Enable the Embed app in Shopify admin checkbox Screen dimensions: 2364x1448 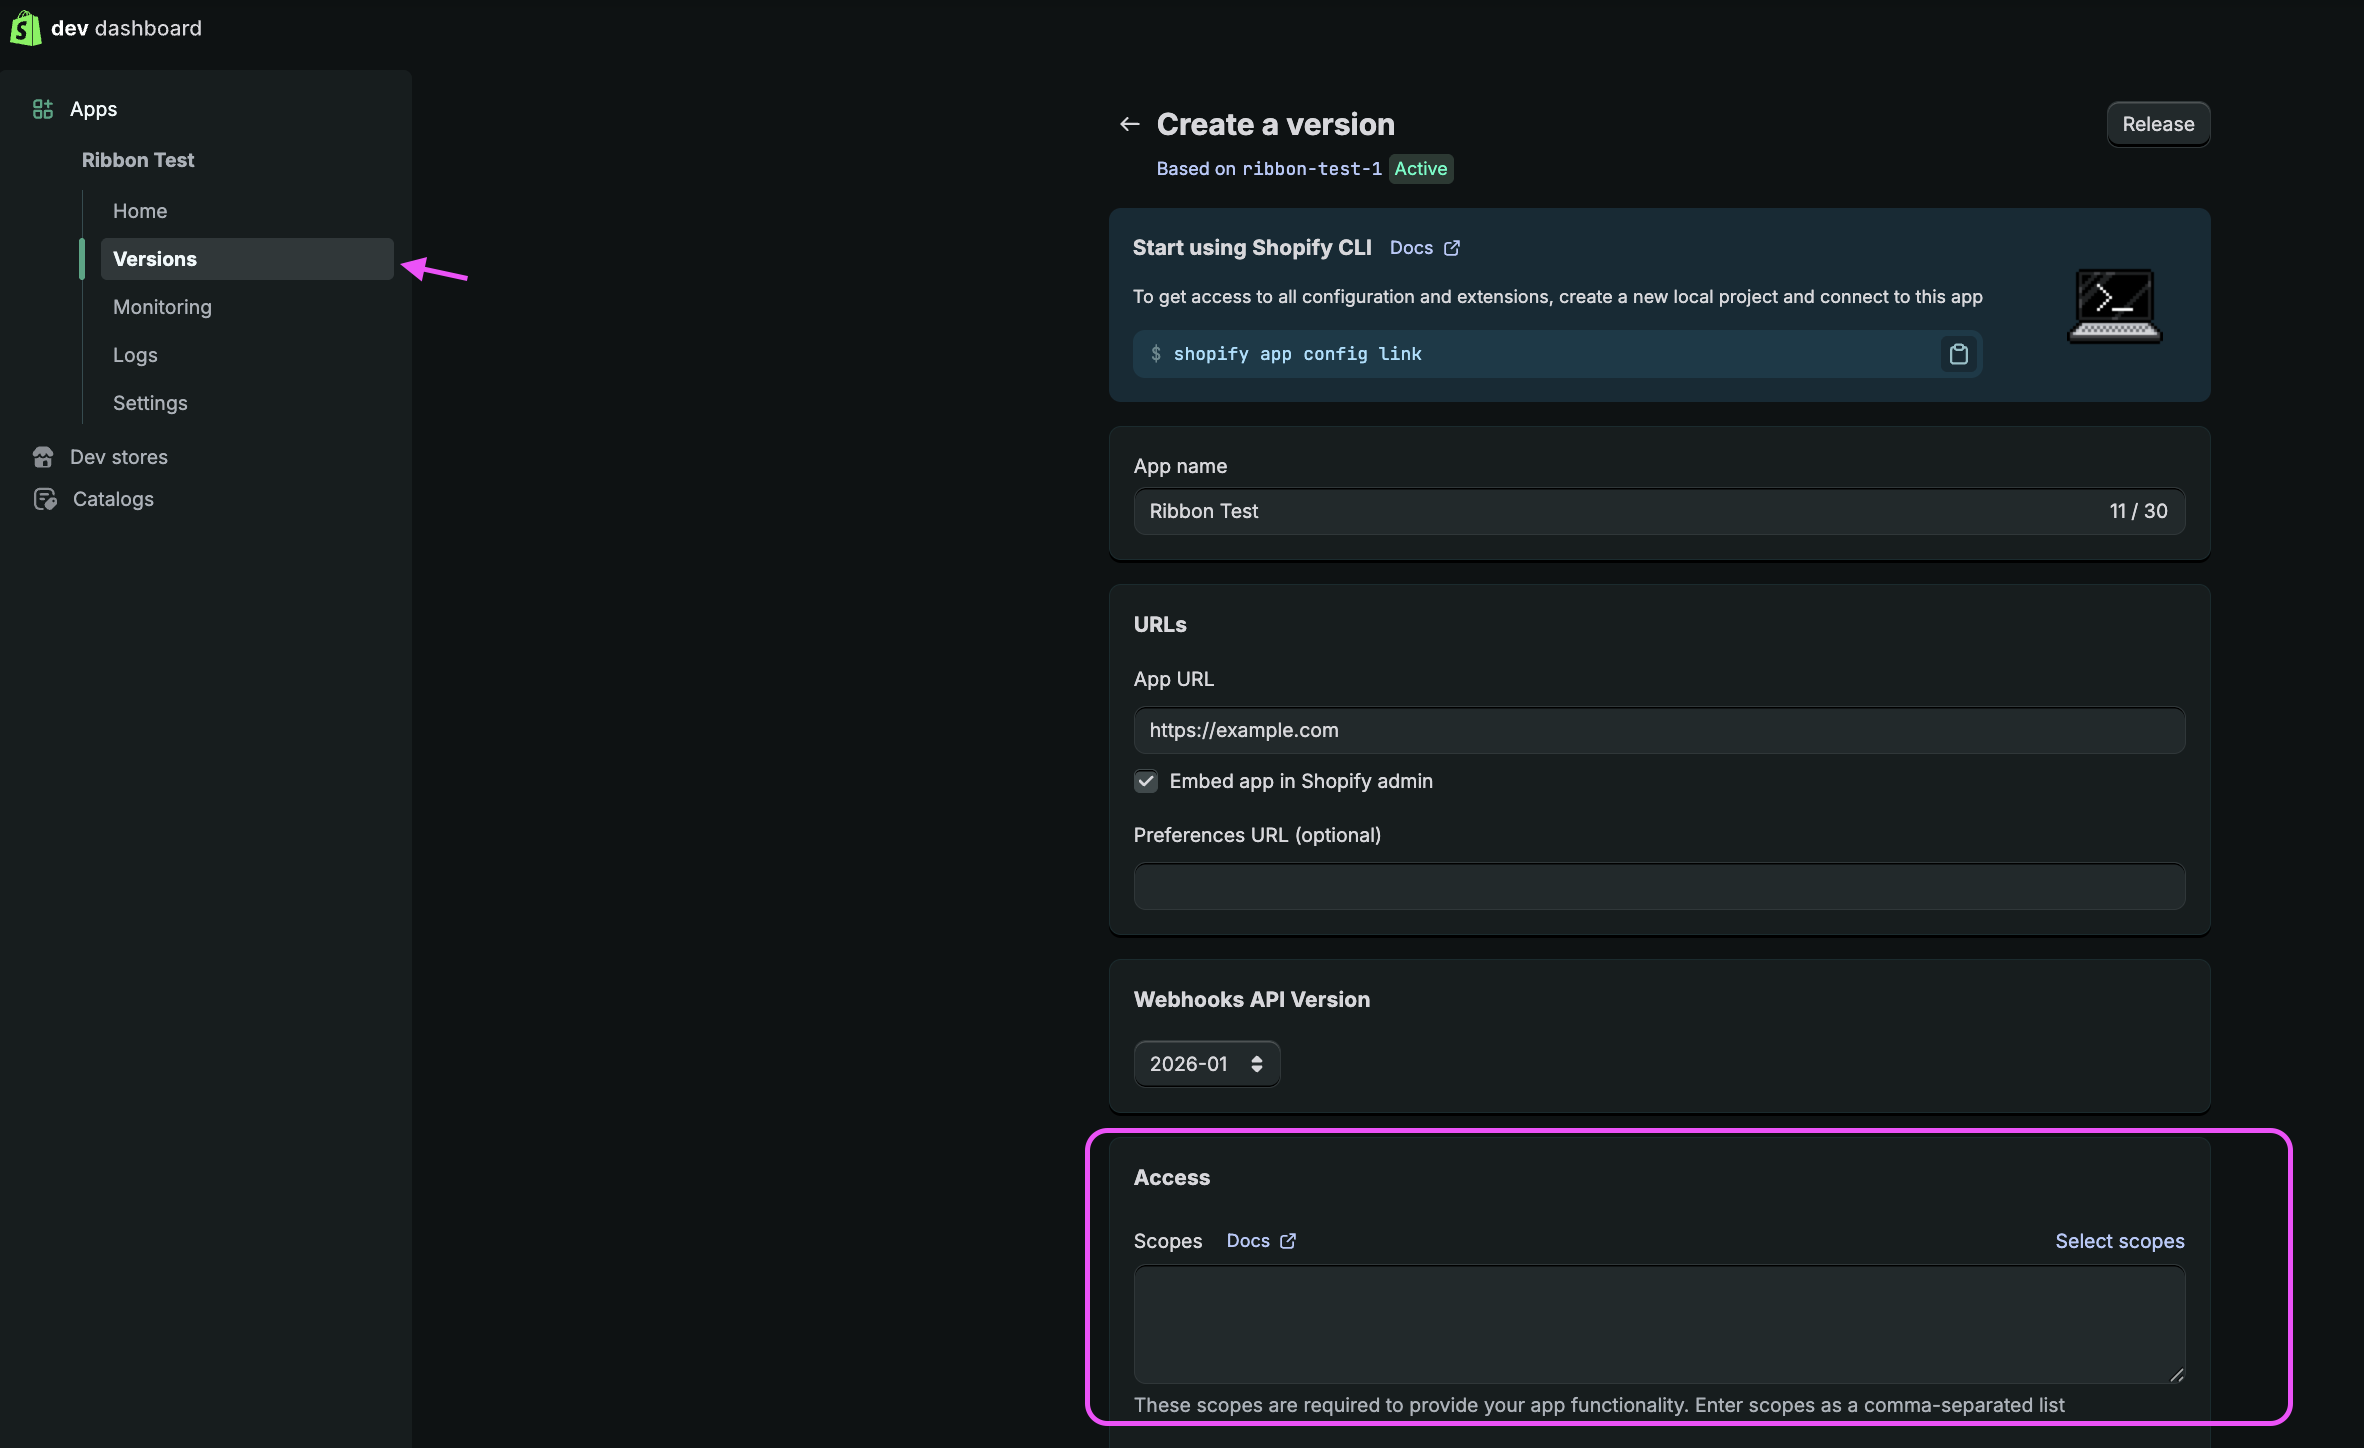tap(1145, 781)
